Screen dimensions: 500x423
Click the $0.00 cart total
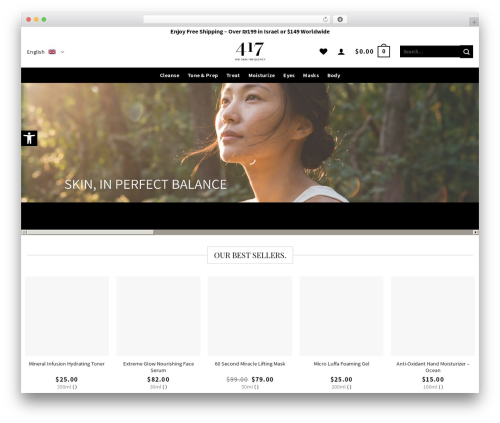coord(364,52)
